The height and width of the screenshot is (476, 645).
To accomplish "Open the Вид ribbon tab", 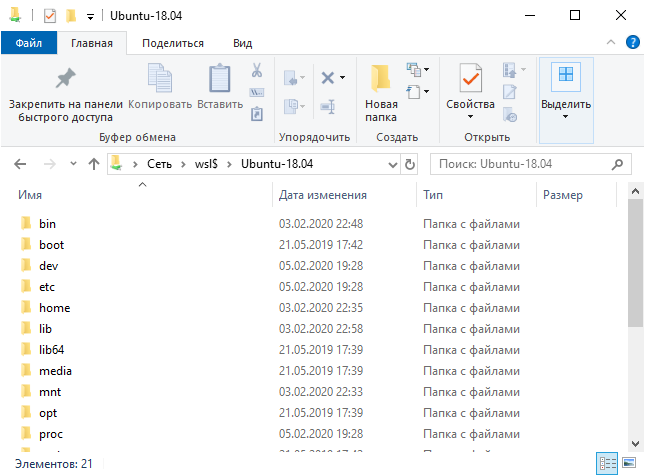I will click(x=242, y=43).
